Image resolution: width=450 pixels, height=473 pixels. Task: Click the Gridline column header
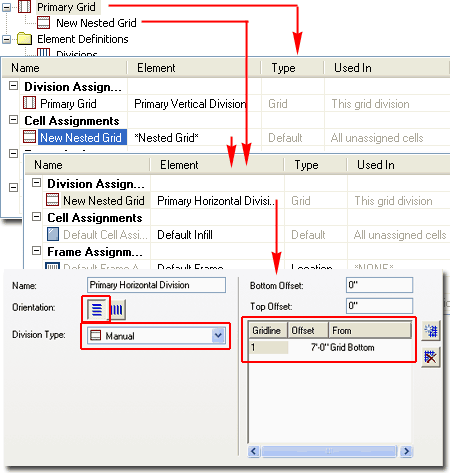(x=268, y=330)
